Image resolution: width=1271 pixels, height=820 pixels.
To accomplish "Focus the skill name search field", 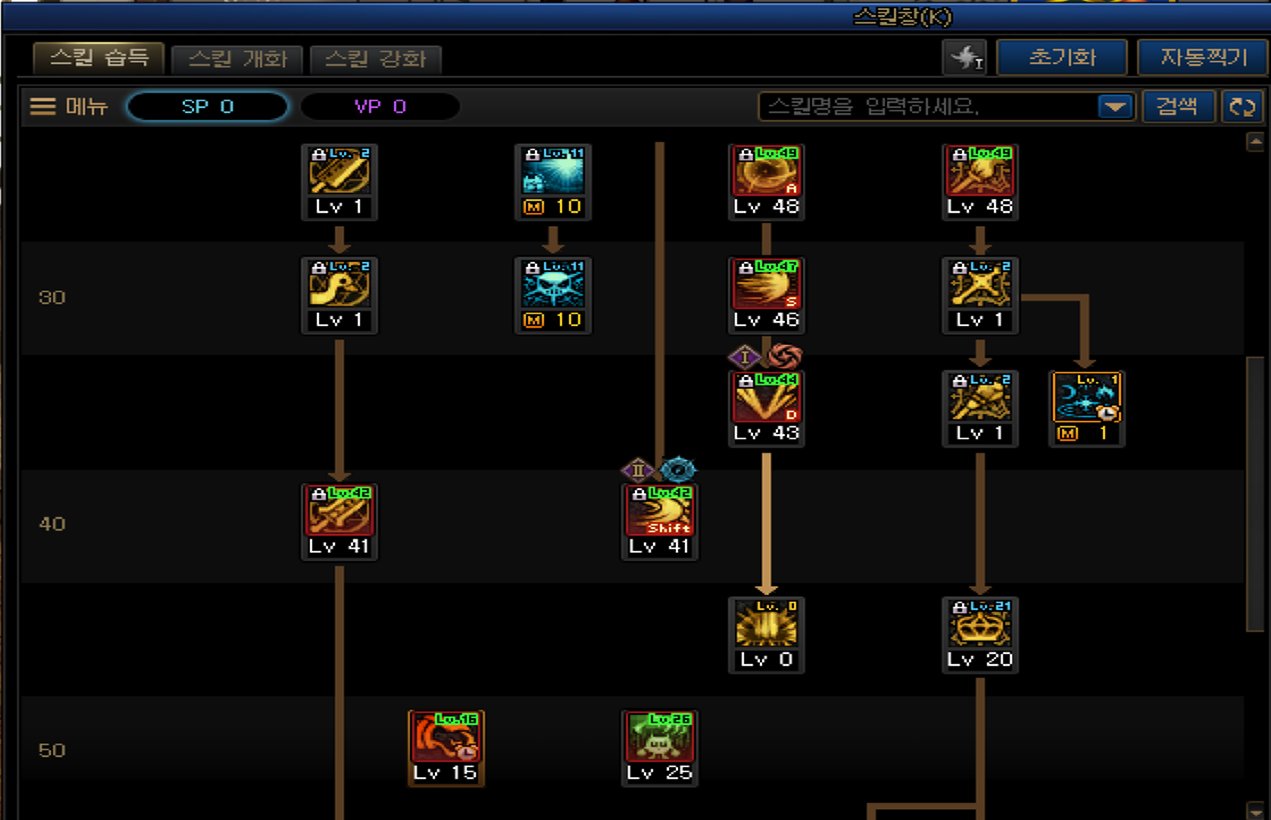I will point(929,107).
